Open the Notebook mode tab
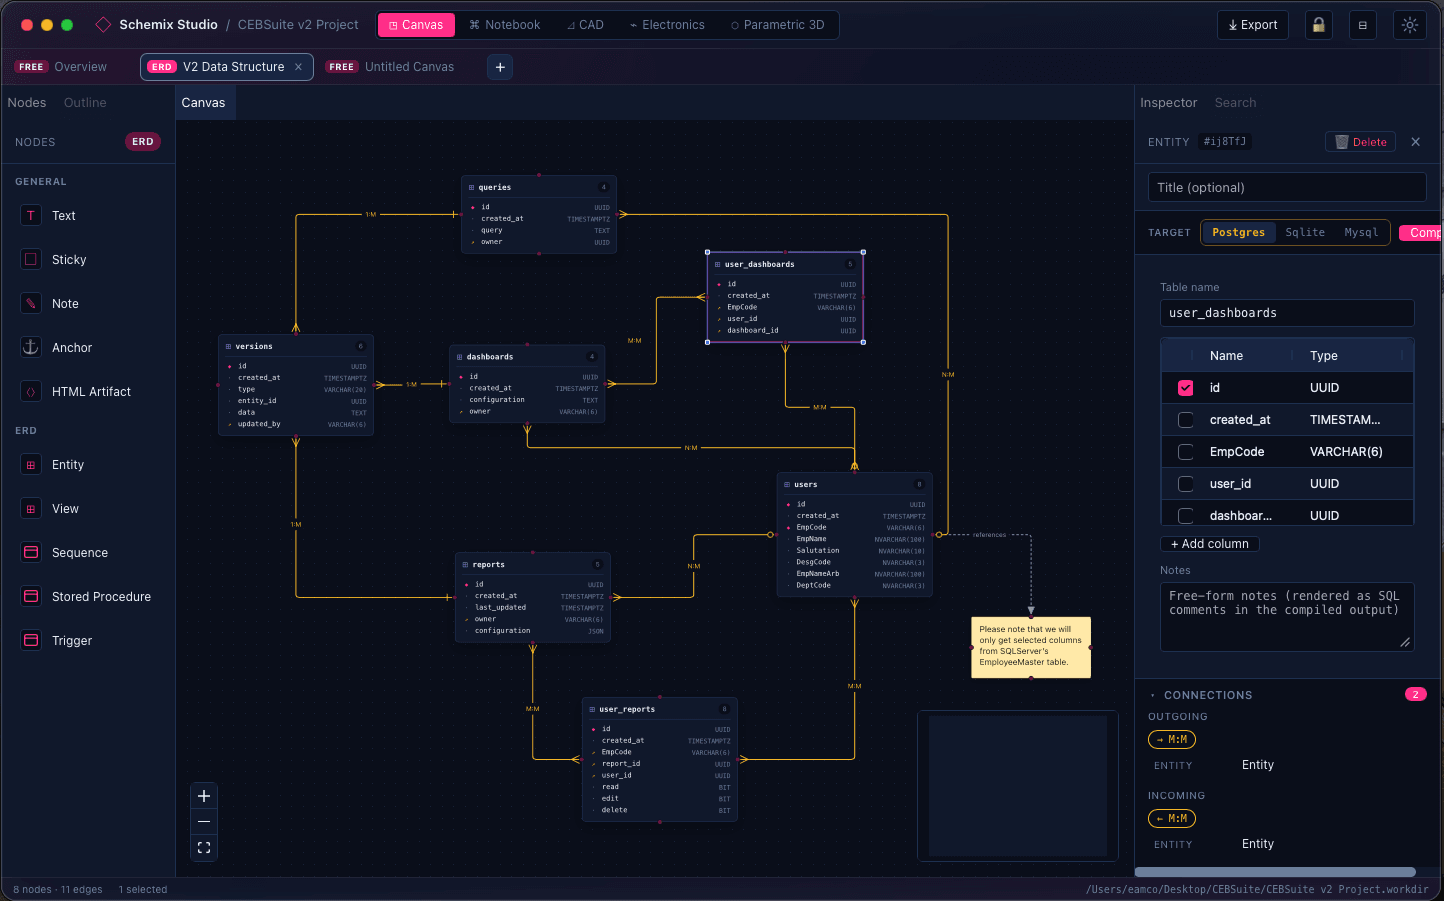Screen dimensions: 1444x901 click(x=505, y=25)
